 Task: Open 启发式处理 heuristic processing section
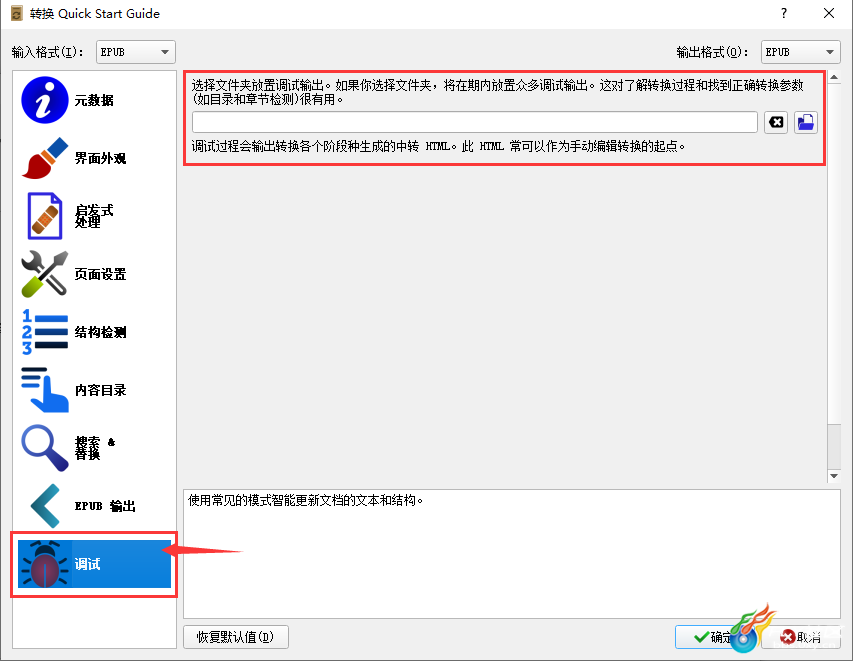pos(94,216)
